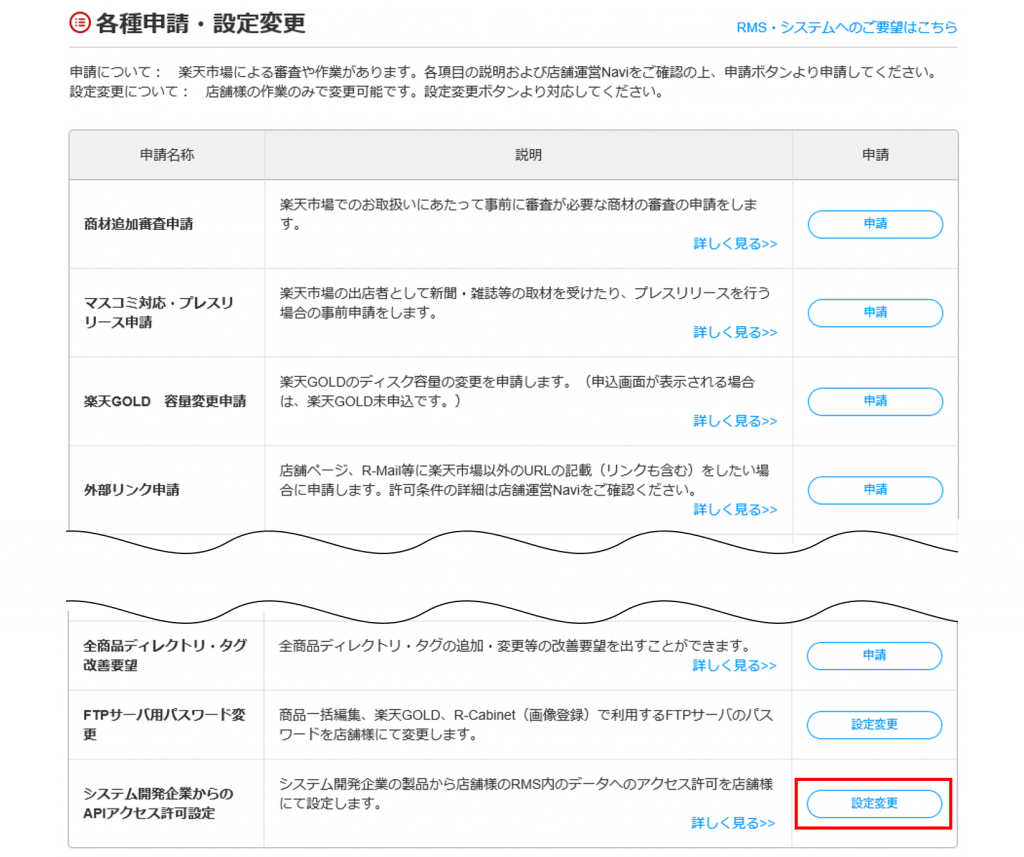Click the intro line starting 設定変更について
Screen dimensions: 1024x857
pos(367,91)
